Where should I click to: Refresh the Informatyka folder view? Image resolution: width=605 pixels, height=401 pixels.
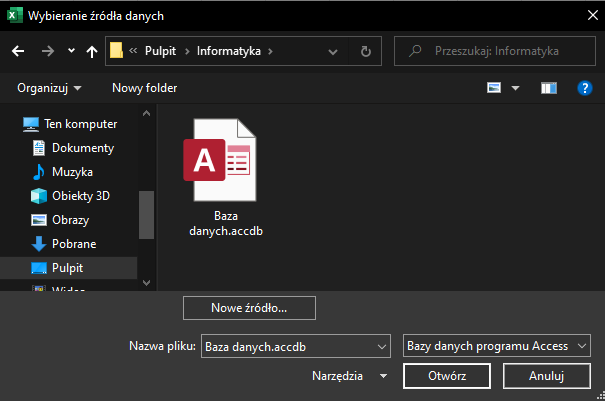pos(366,50)
